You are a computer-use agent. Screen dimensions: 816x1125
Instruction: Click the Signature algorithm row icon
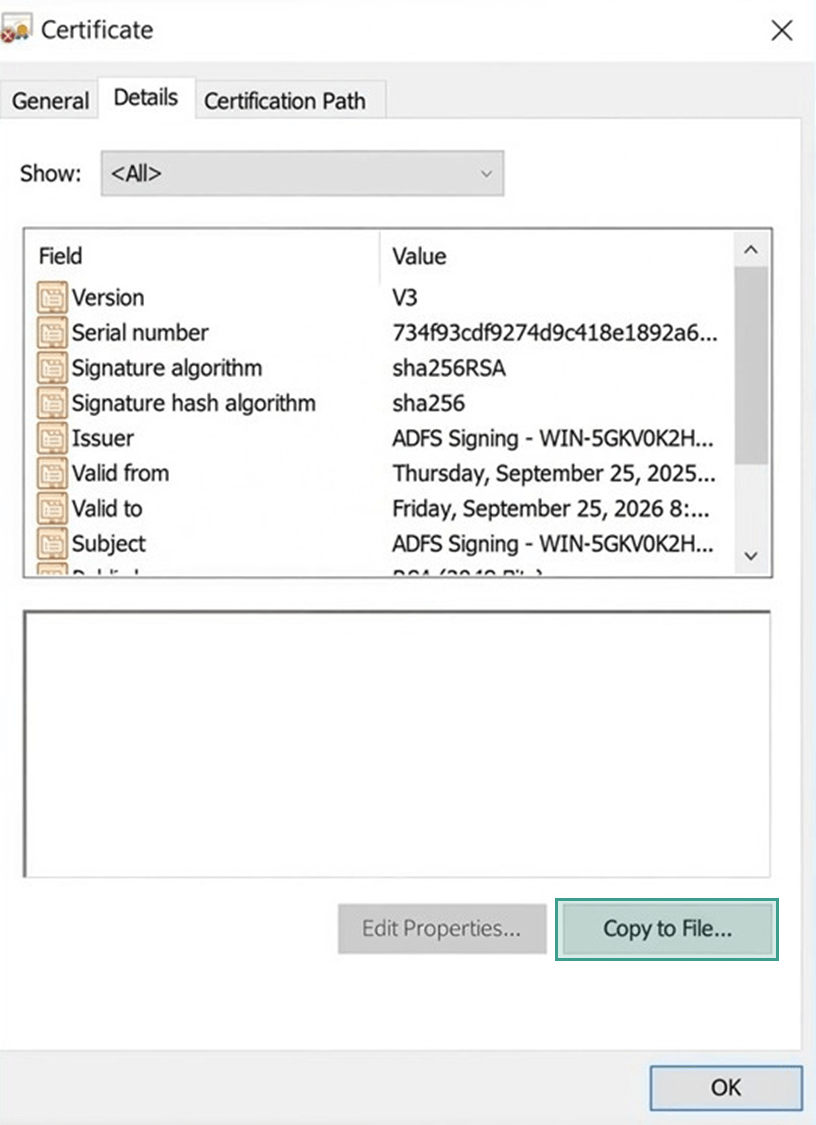51,368
